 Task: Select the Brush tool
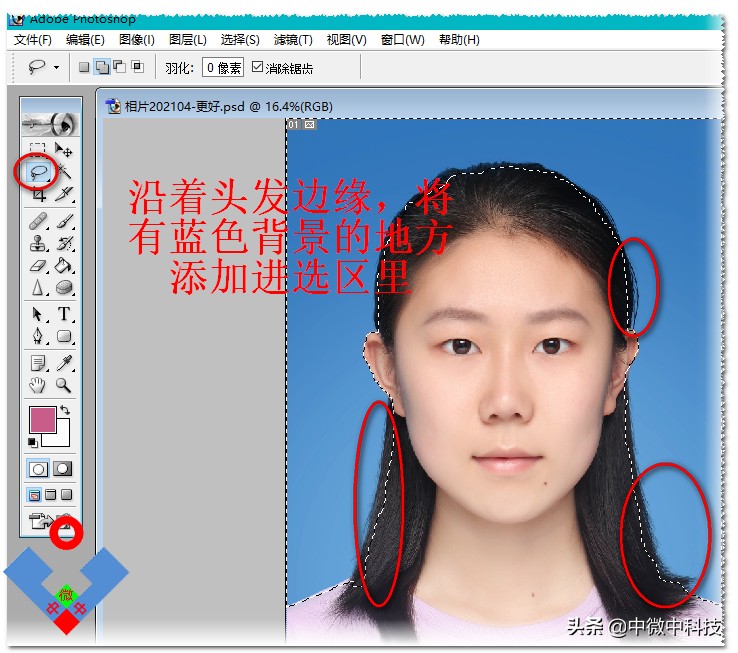tap(64, 221)
